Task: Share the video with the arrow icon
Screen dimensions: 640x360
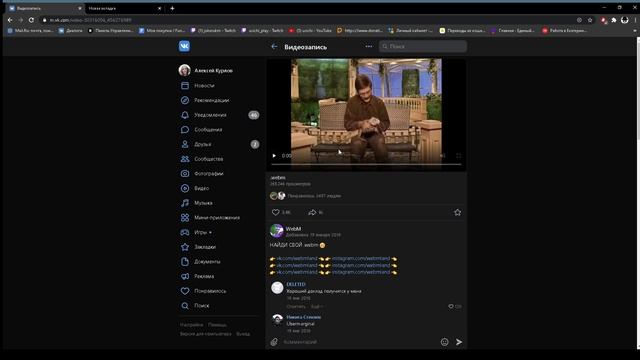Action: click(312, 213)
